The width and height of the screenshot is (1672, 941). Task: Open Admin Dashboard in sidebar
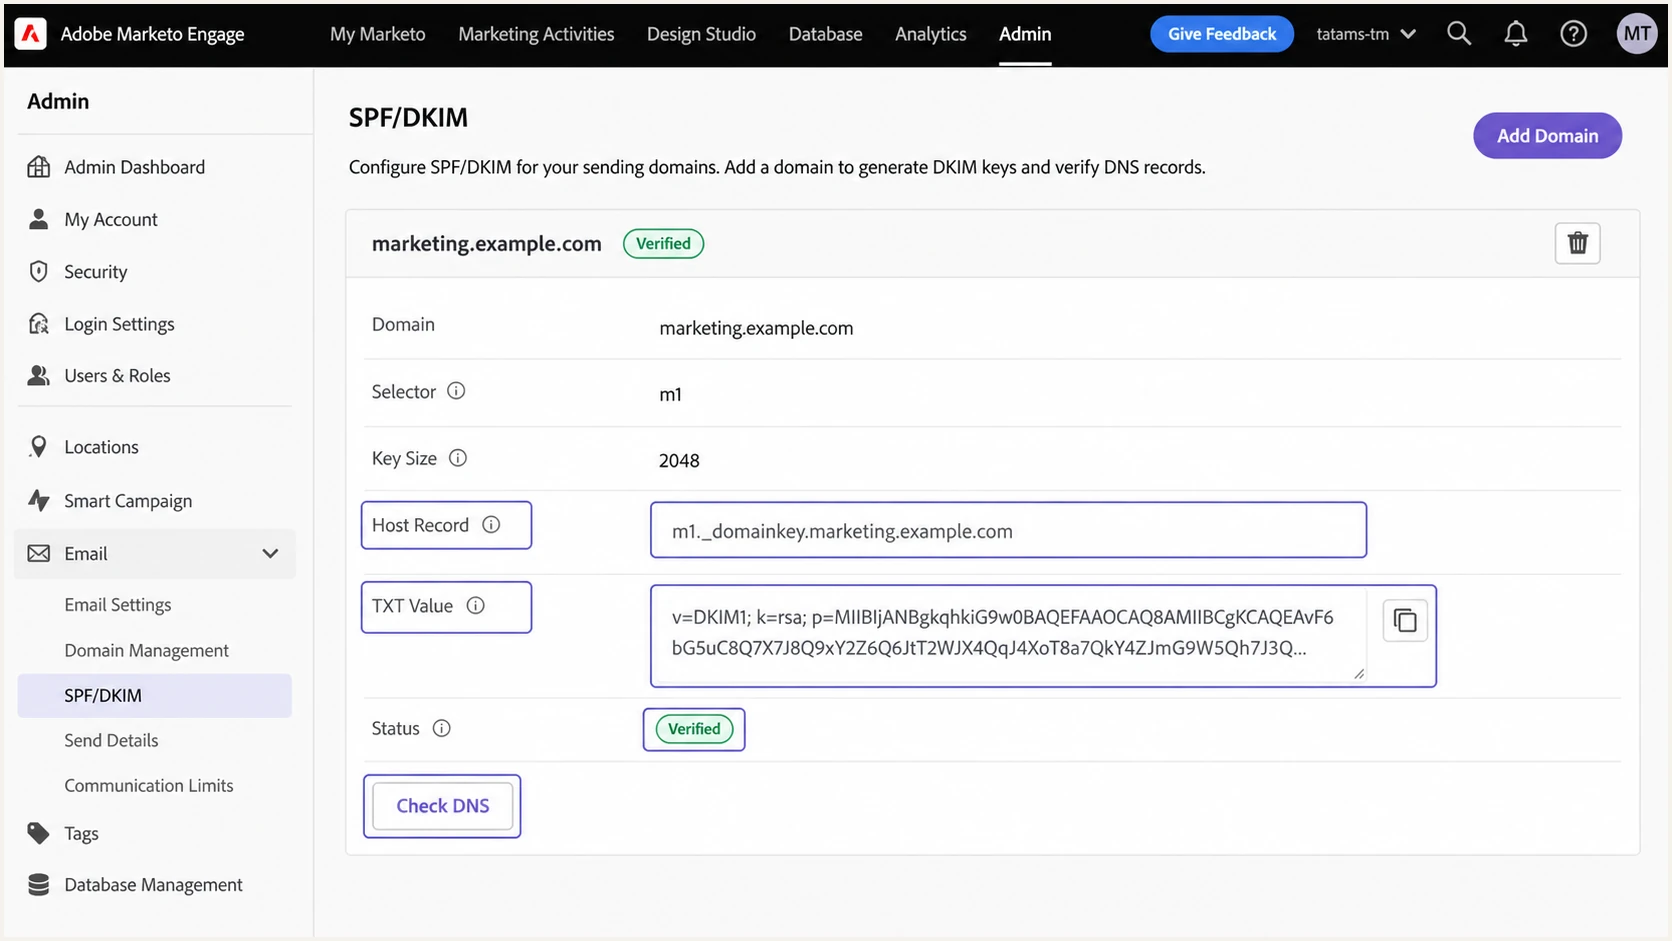135,167
